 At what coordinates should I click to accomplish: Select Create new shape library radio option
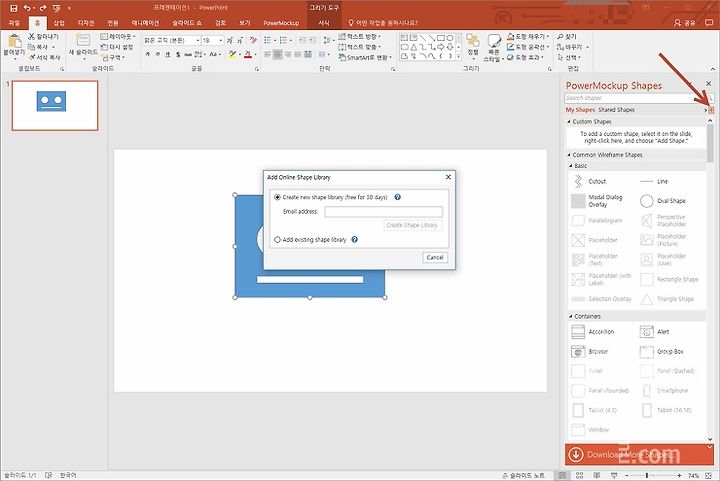pos(277,197)
